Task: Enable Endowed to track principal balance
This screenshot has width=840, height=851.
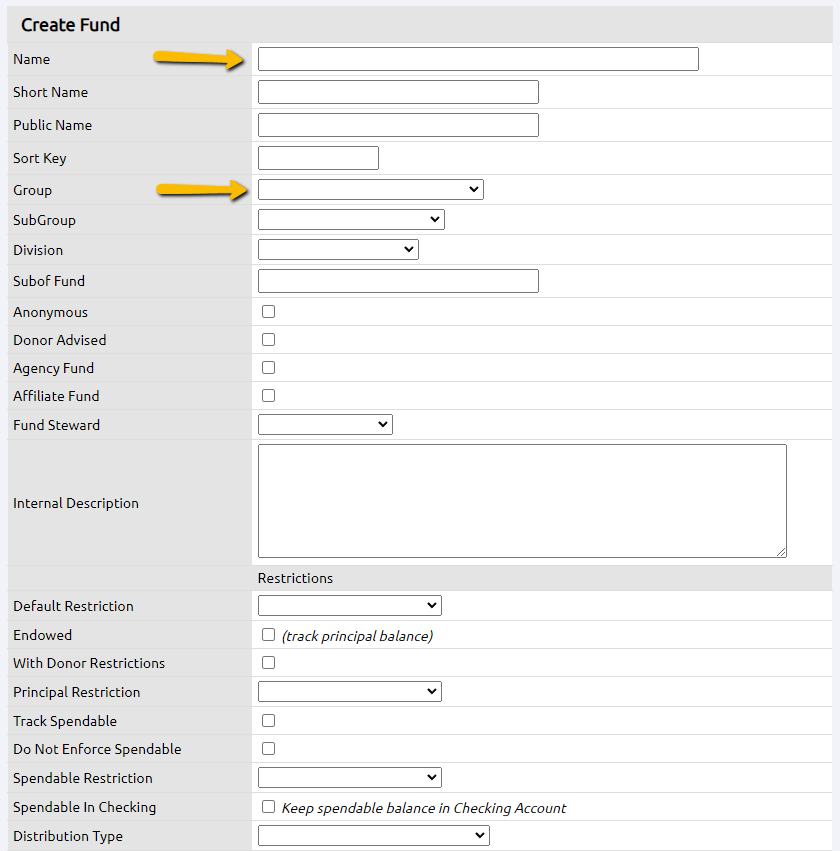Action: click(268, 634)
